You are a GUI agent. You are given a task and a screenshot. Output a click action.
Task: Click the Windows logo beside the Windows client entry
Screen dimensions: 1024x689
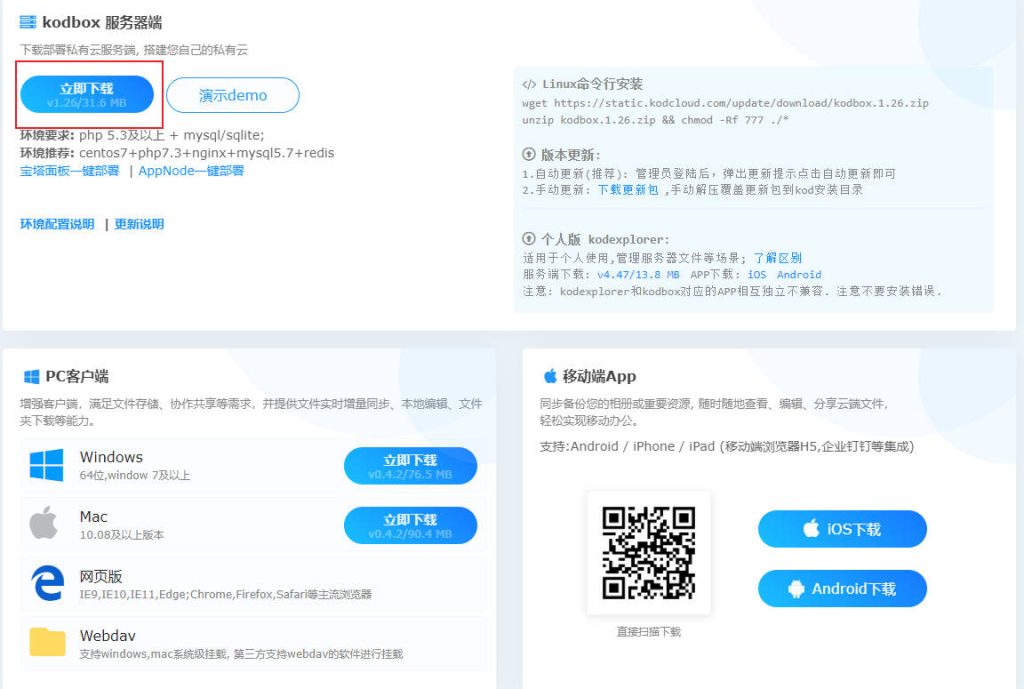tap(47, 464)
